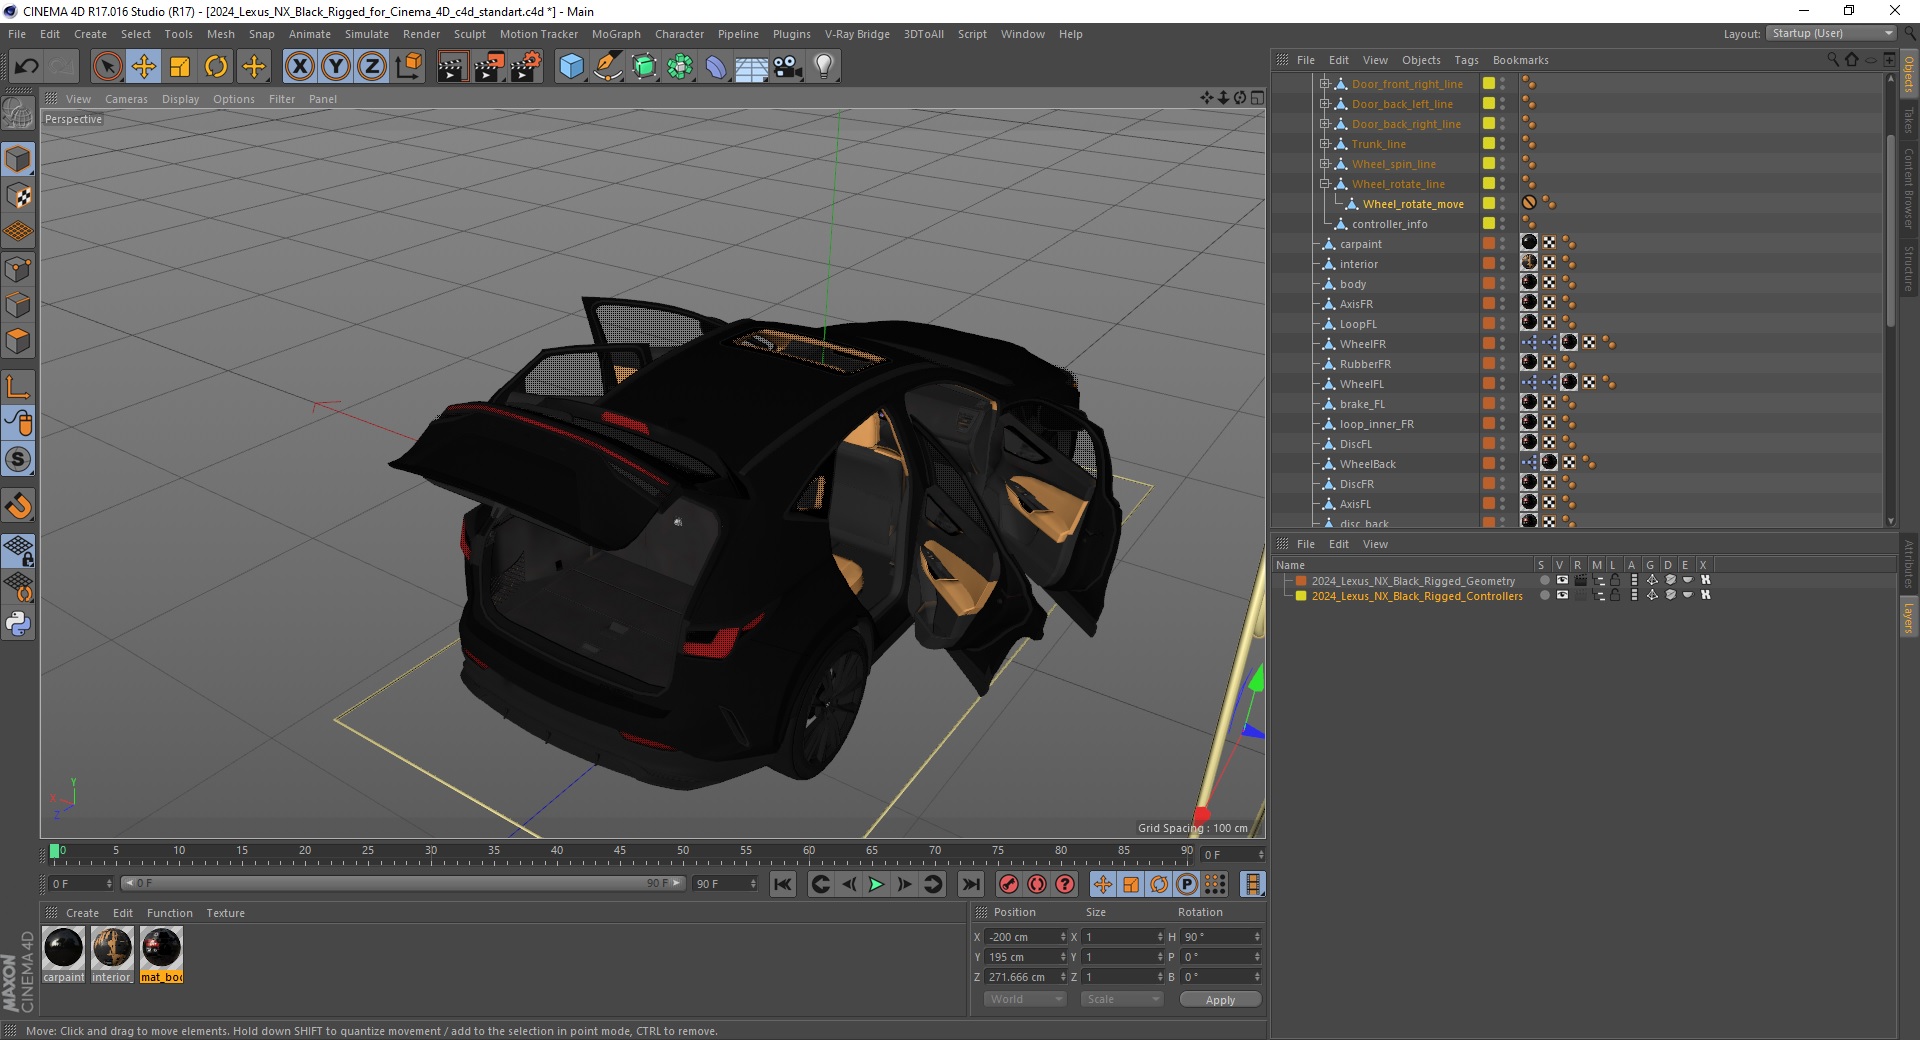The image size is (1920, 1040).
Task: Click the Subdivision Surface generator icon
Action: tap(644, 67)
